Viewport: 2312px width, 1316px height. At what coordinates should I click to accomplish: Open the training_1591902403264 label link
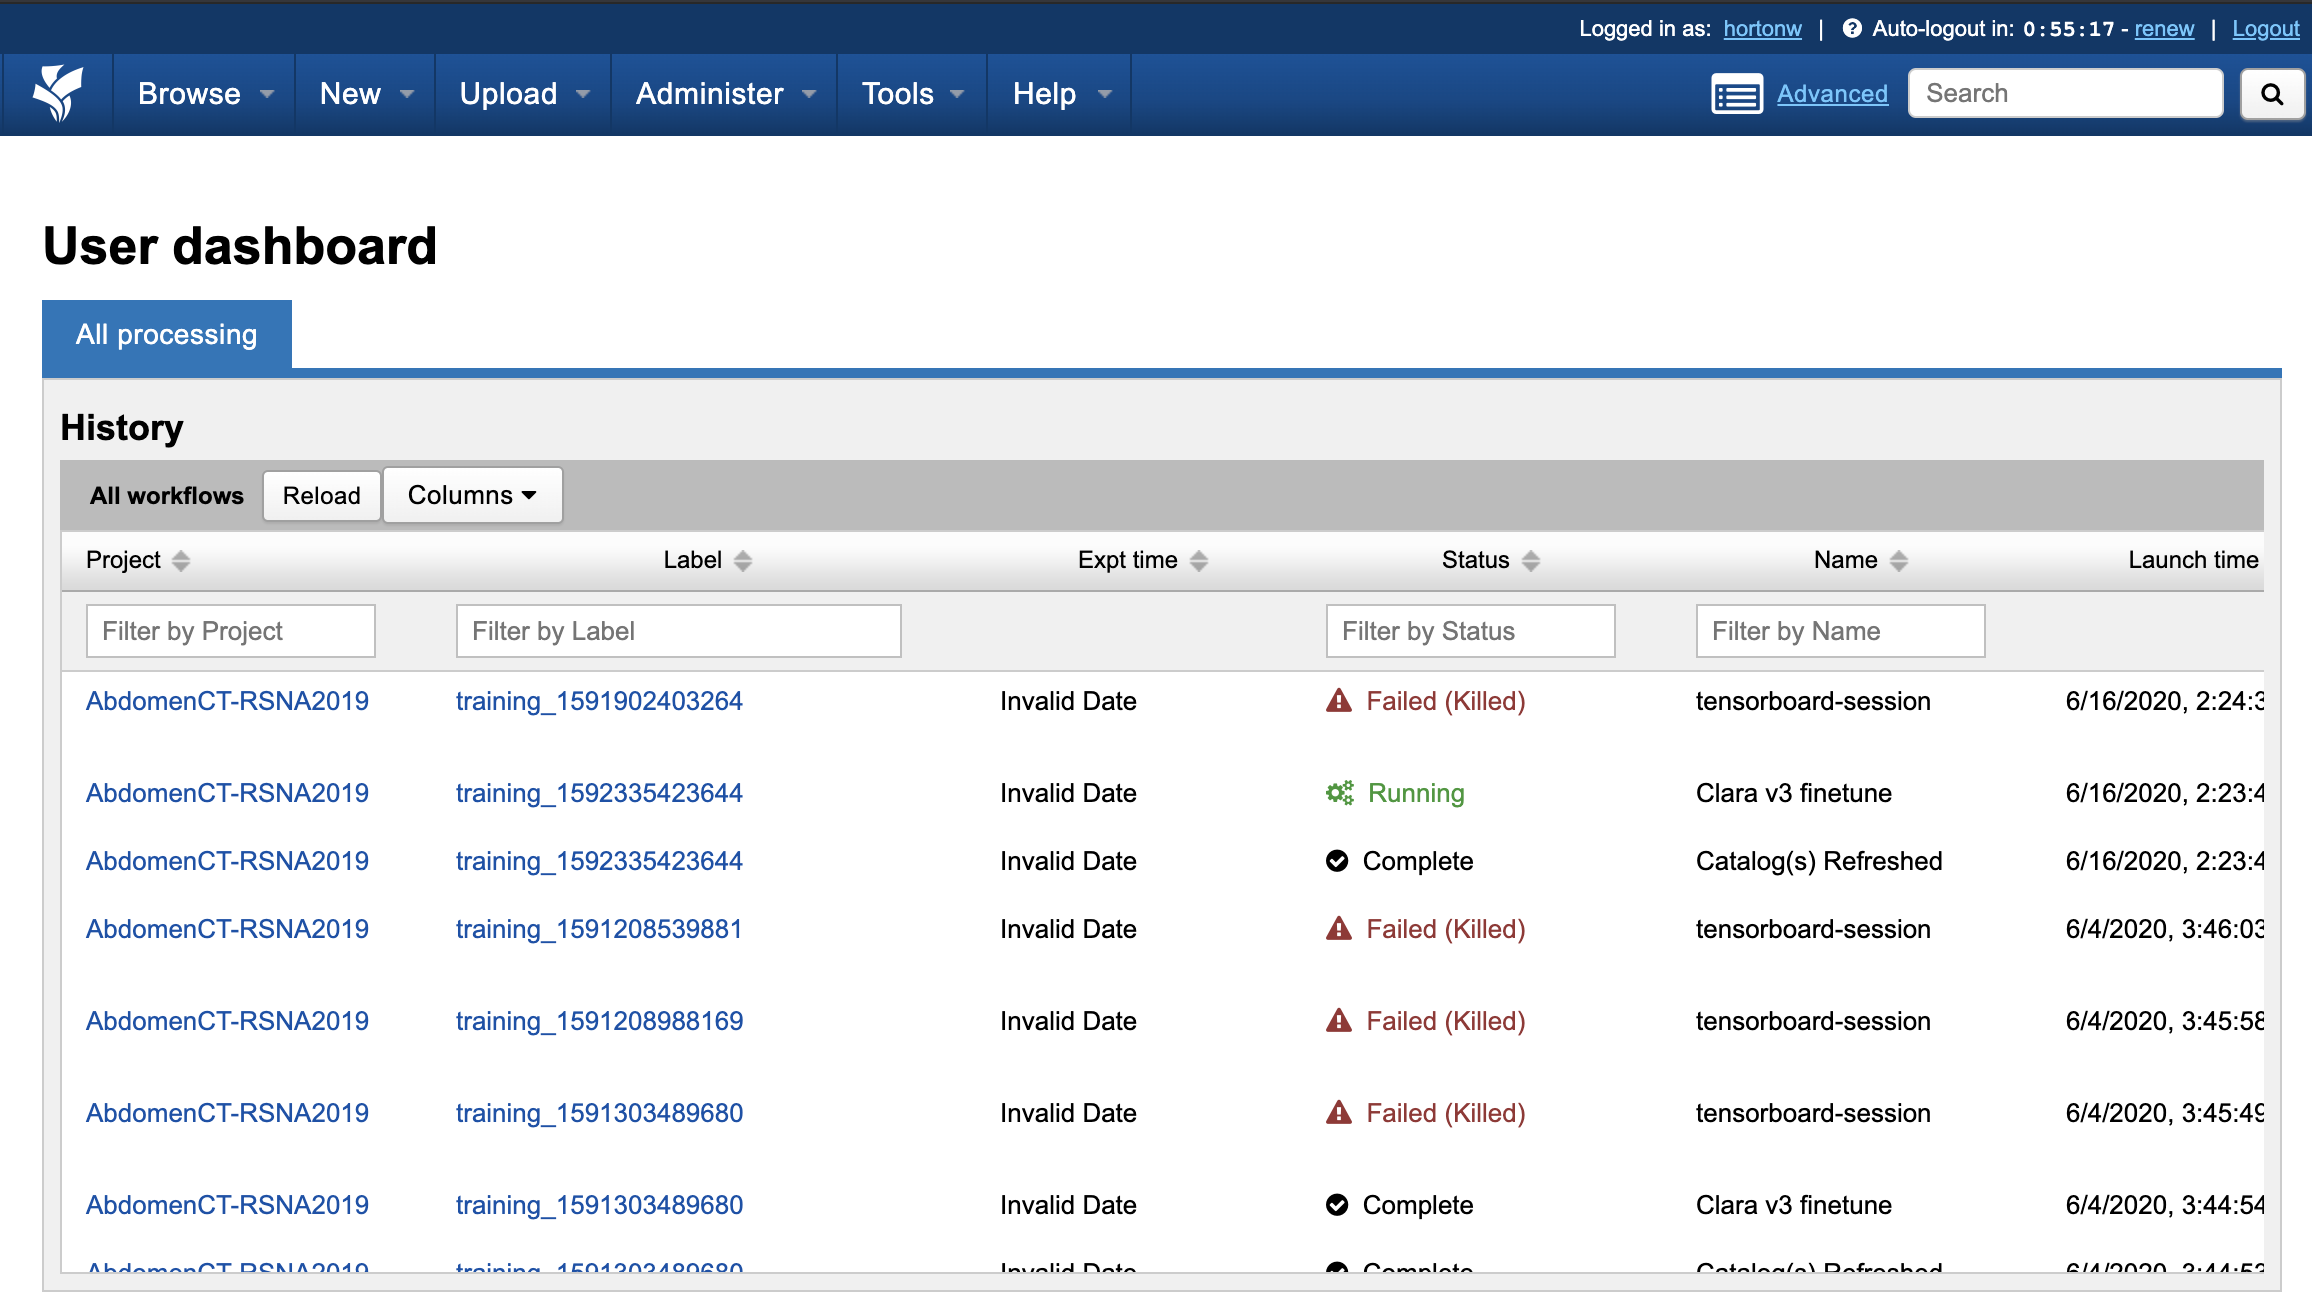[x=599, y=701]
